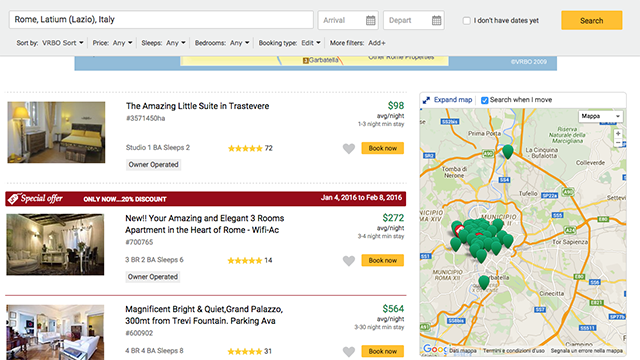Open the Grand Palazzo living room photo

55,332
